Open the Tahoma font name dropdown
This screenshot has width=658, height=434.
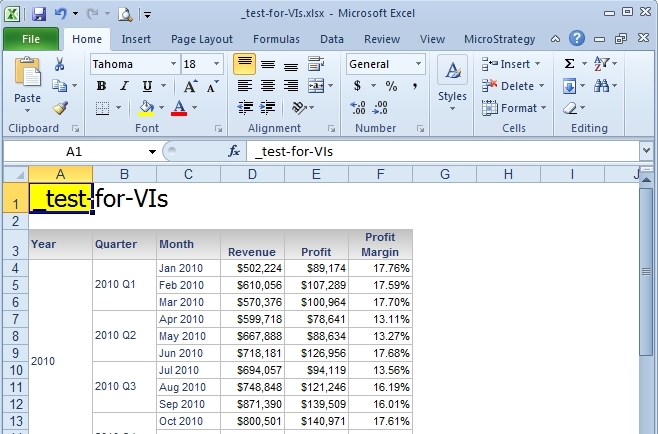tap(172, 64)
